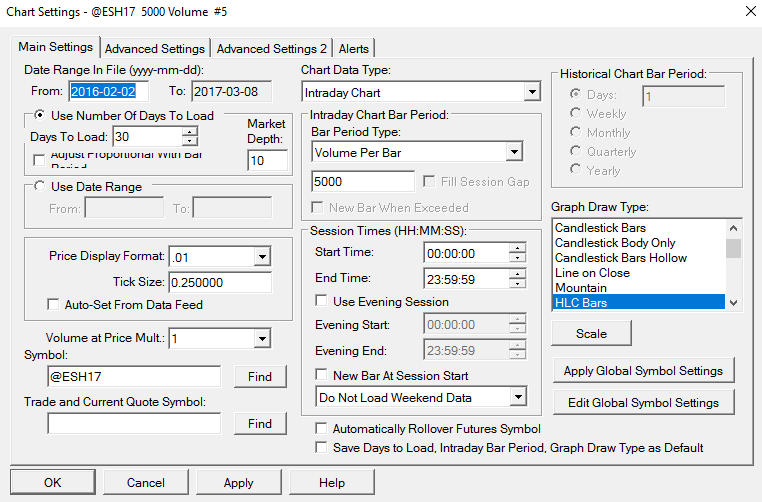The height and width of the screenshot is (502, 762).
Task: Click the Symbol field containing @ESH17
Action: click(x=134, y=376)
